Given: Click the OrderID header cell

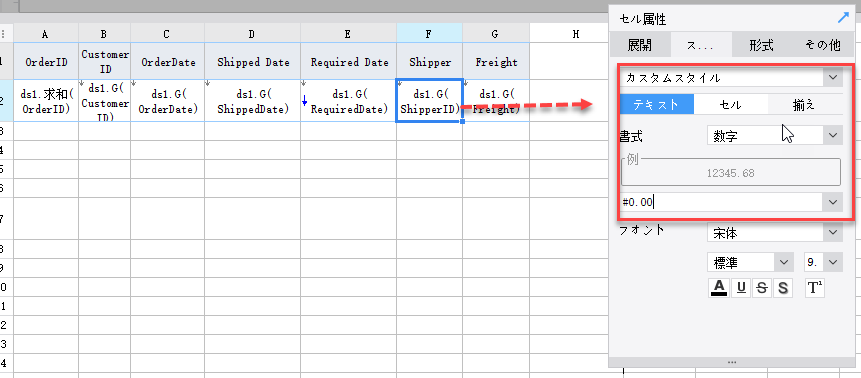Looking at the screenshot, I should (x=46, y=62).
